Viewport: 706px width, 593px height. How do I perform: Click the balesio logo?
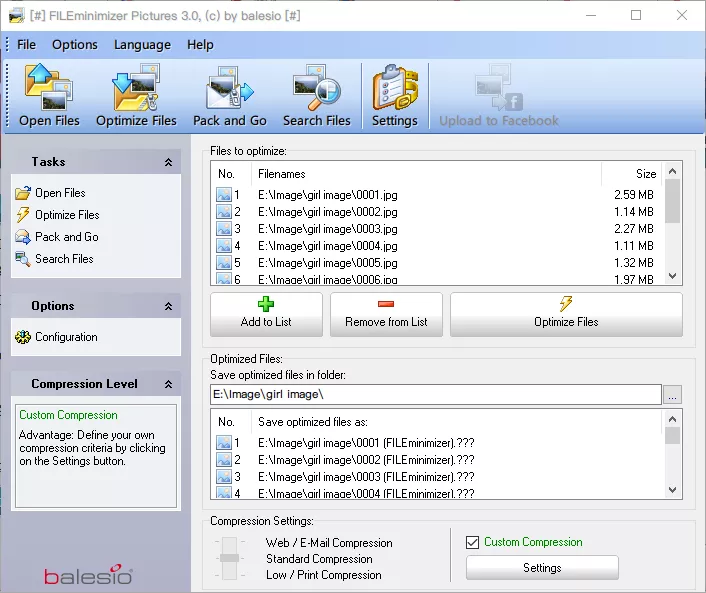click(x=88, y=575)
